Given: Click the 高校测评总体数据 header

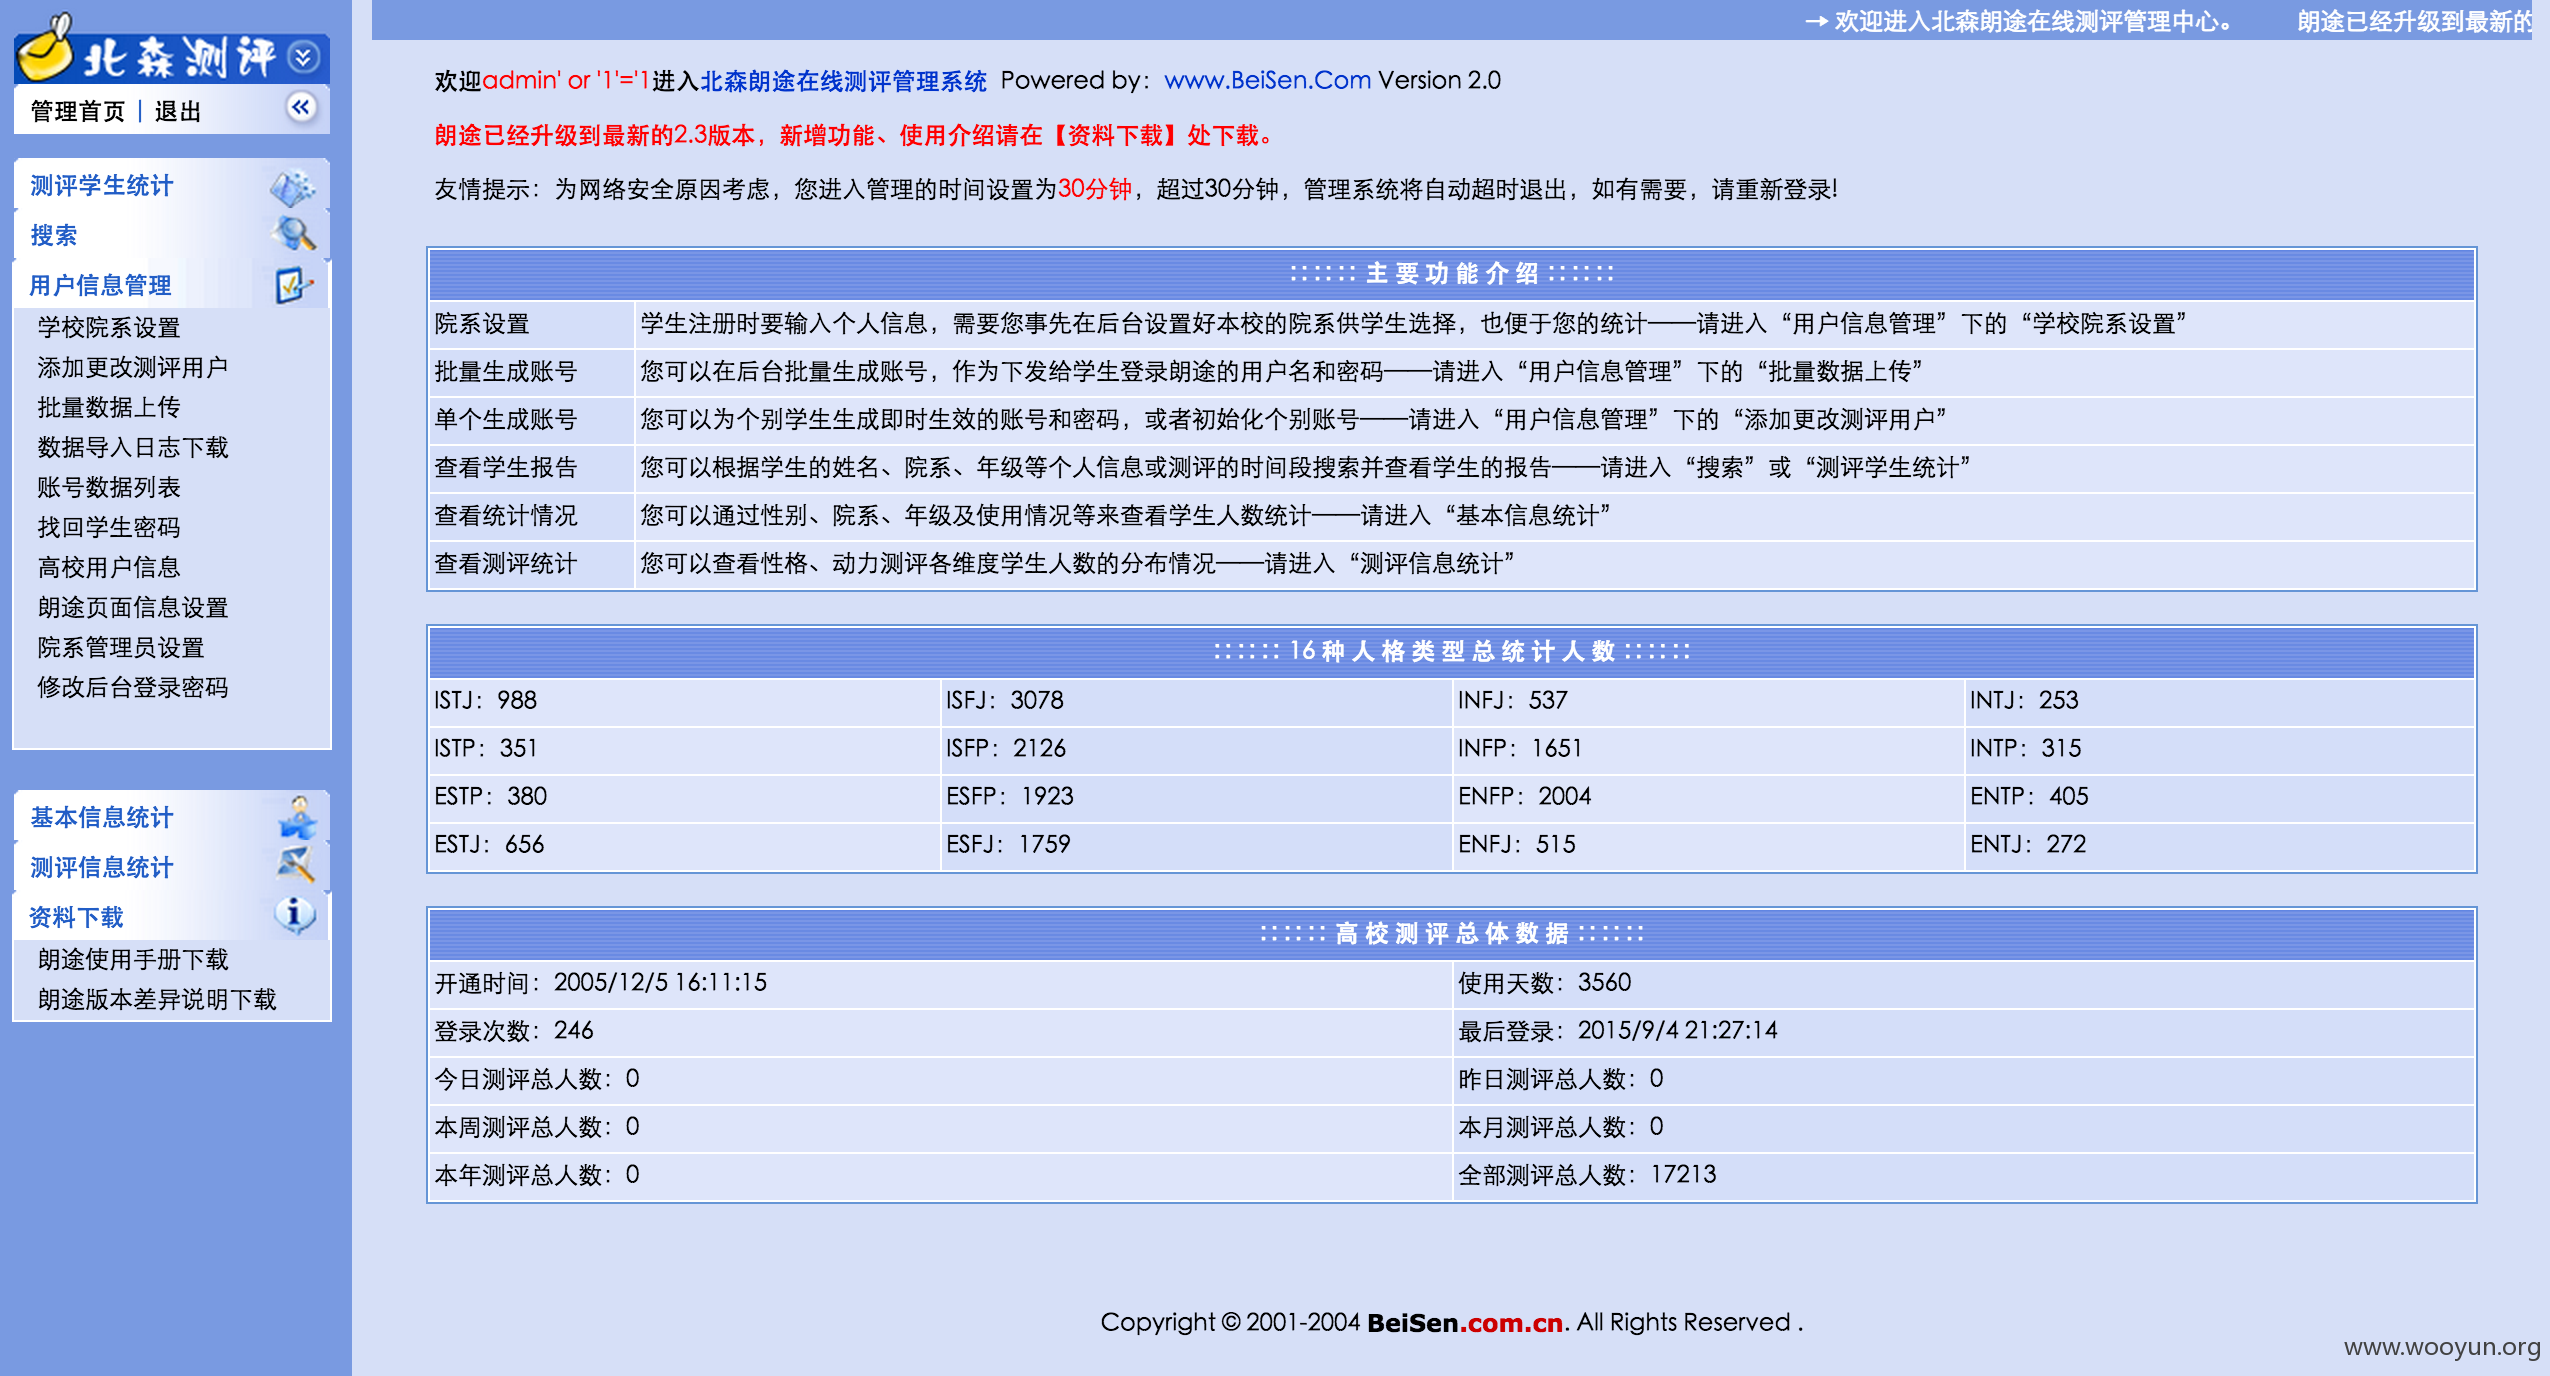Looking at the screenshot, I should [x=1452, y=934].
